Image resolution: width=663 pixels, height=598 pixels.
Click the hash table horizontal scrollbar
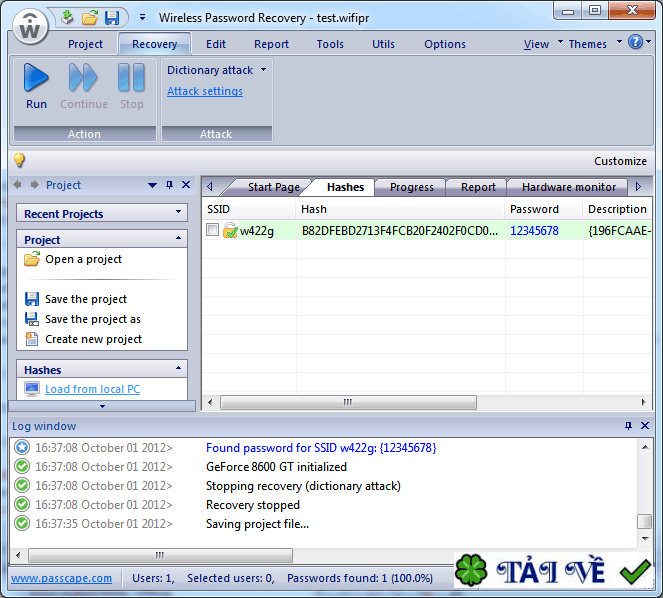pos(347,402)
